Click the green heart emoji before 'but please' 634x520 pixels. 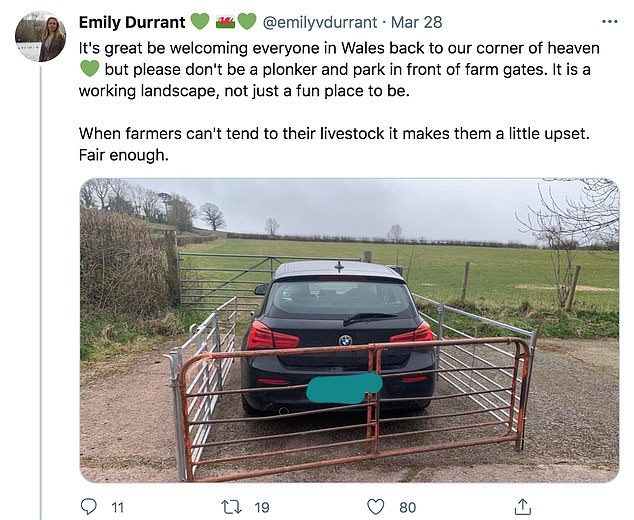point(89,69)
